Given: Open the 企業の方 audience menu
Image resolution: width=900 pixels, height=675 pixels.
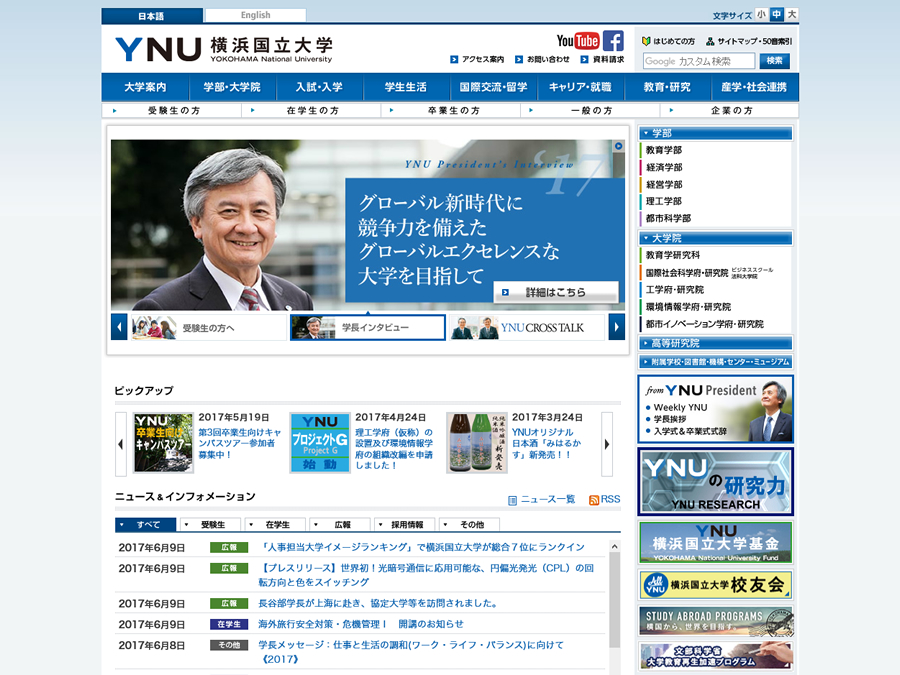Looking at the screenshot, I should point(730,110).
